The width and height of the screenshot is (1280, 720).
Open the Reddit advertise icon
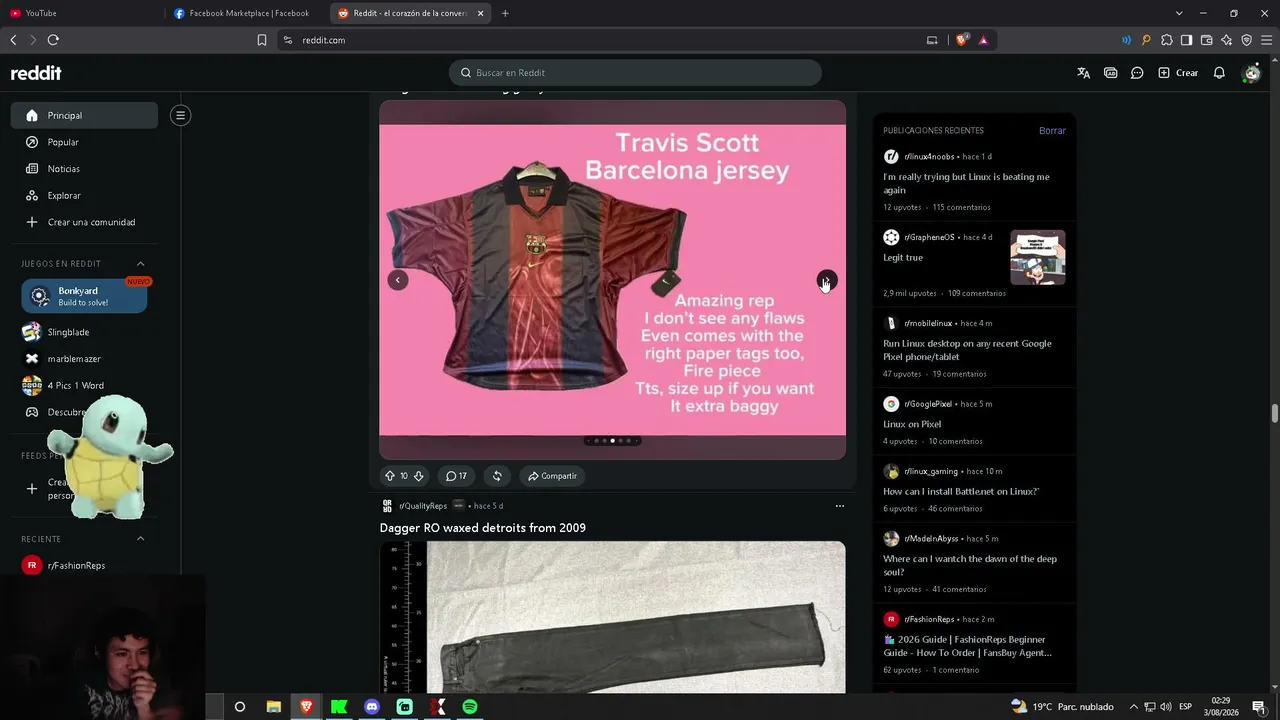tap(1110, 73)
